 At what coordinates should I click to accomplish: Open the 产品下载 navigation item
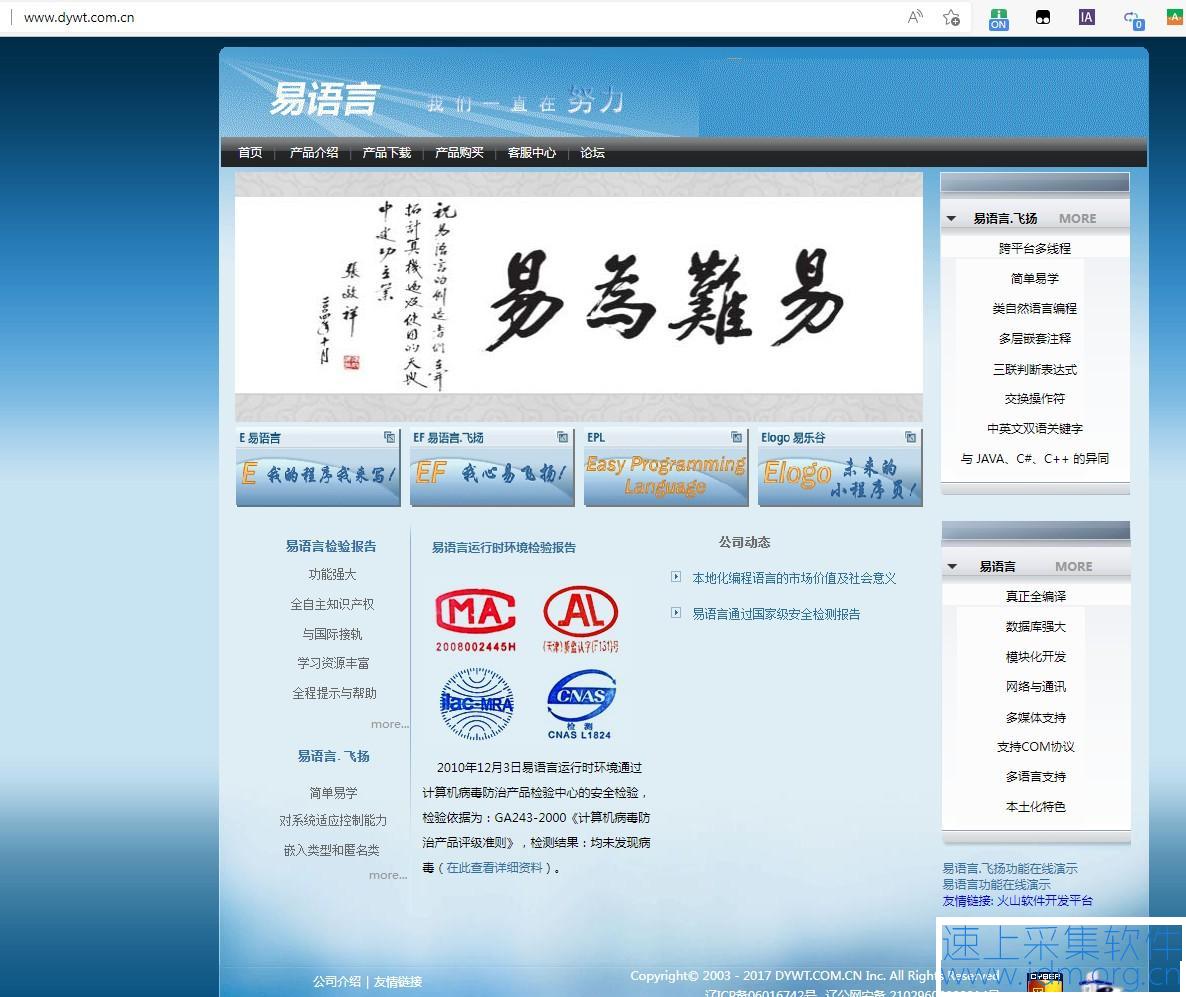point(387,153)
